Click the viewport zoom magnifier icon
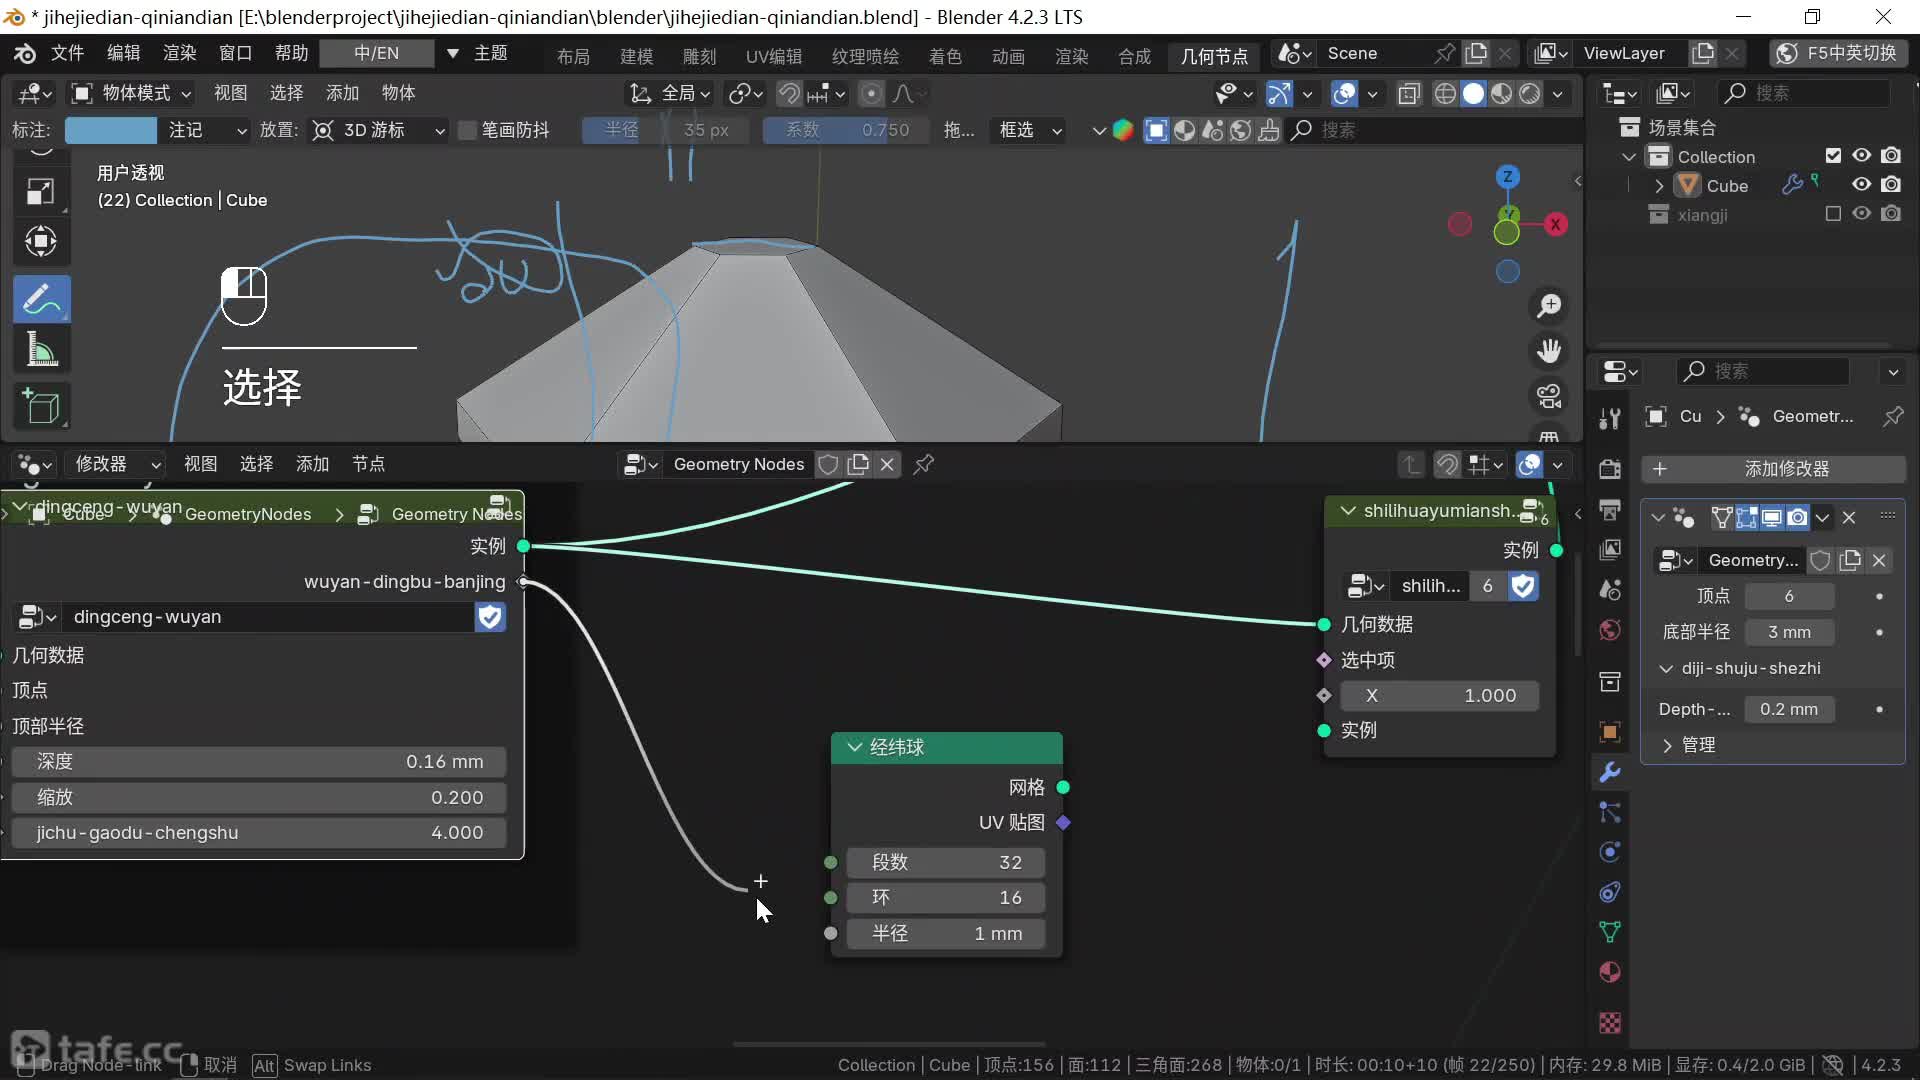1920x1080 pixels. pyautogui.click(x=1549, y=306)
